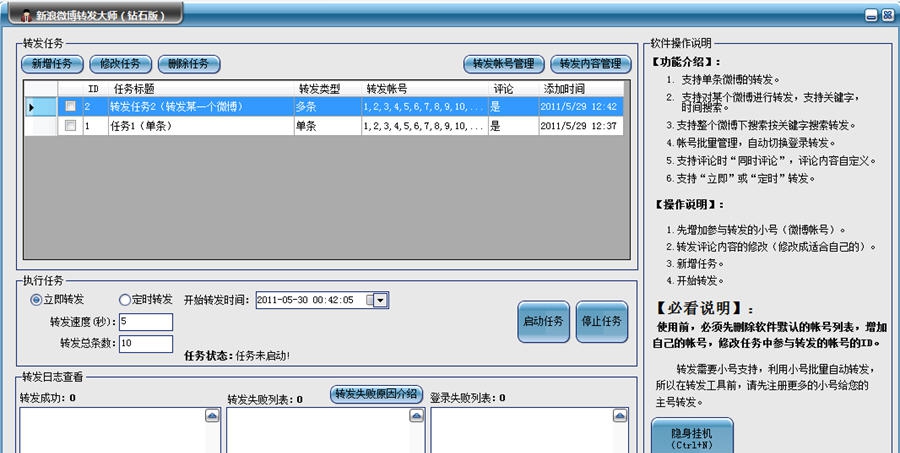The height and width of the screenshot is (453, 900).
Task: Click the application icon in title bar
Action: (x=26, y=16)
